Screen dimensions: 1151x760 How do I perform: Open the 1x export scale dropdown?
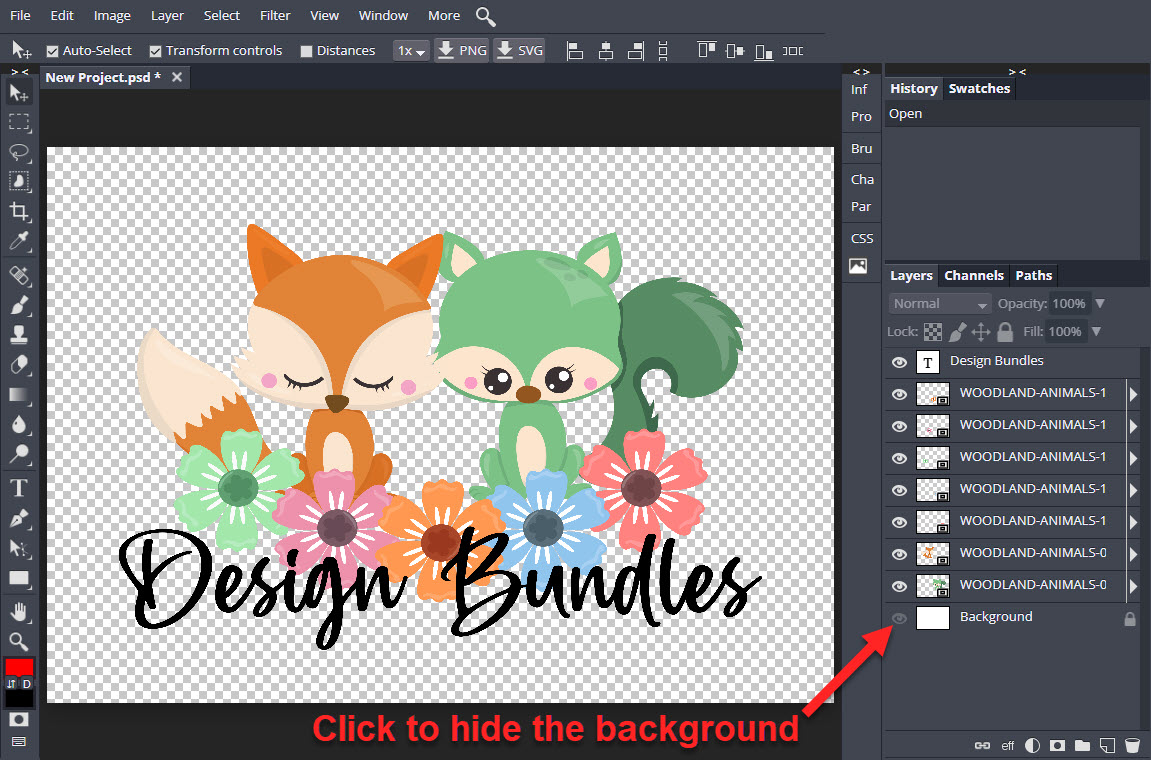tap(411, 51)
